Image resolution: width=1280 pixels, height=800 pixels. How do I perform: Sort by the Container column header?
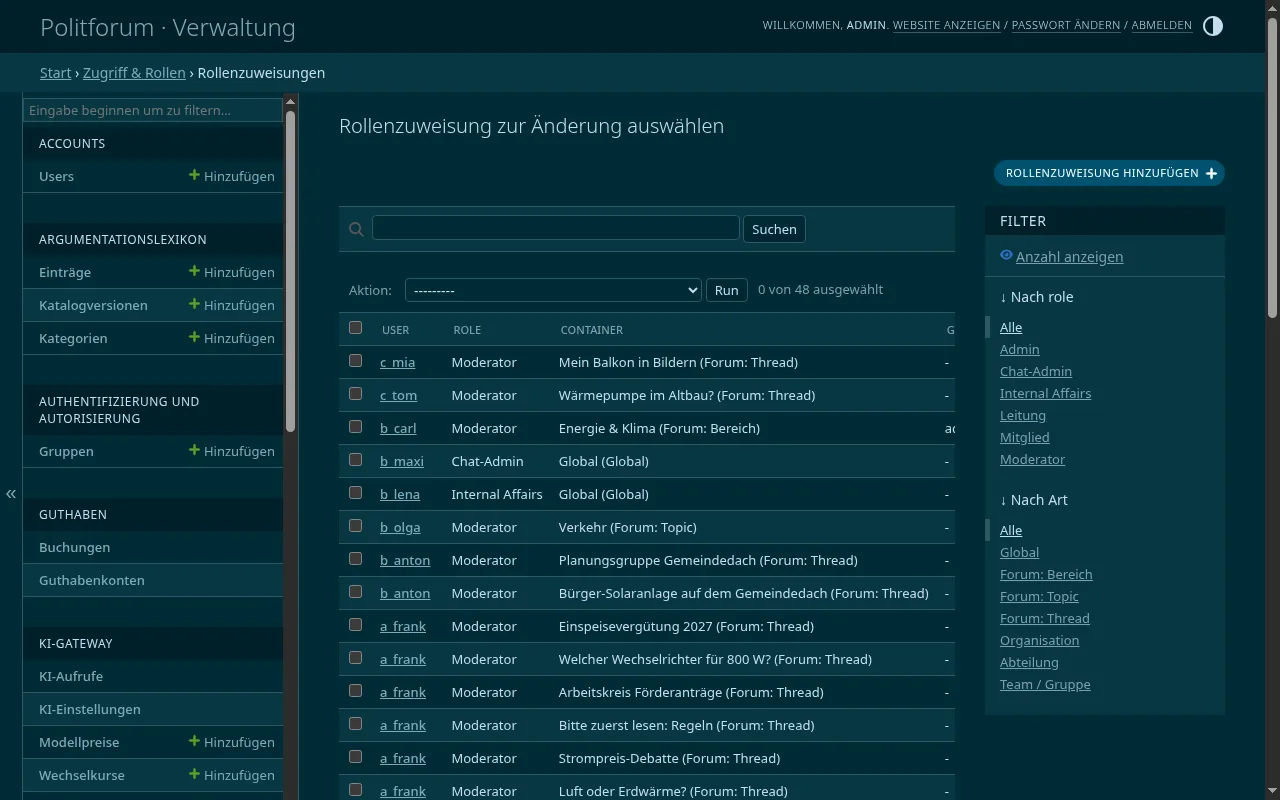591,329
